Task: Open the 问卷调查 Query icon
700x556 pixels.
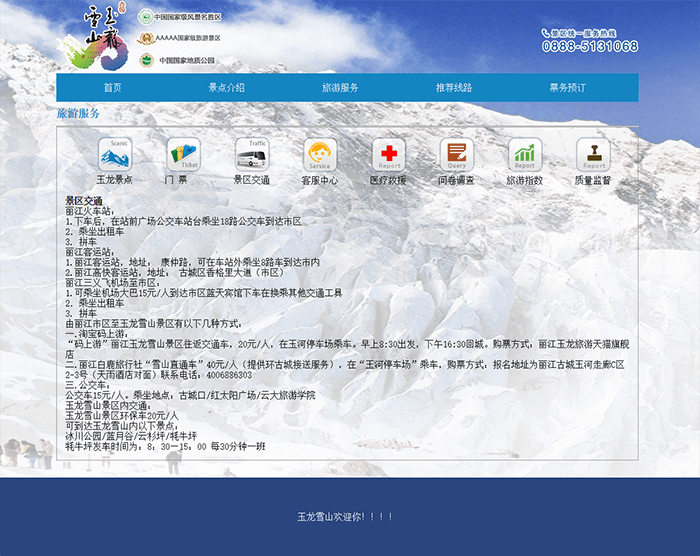Action: tap(456, 155)
